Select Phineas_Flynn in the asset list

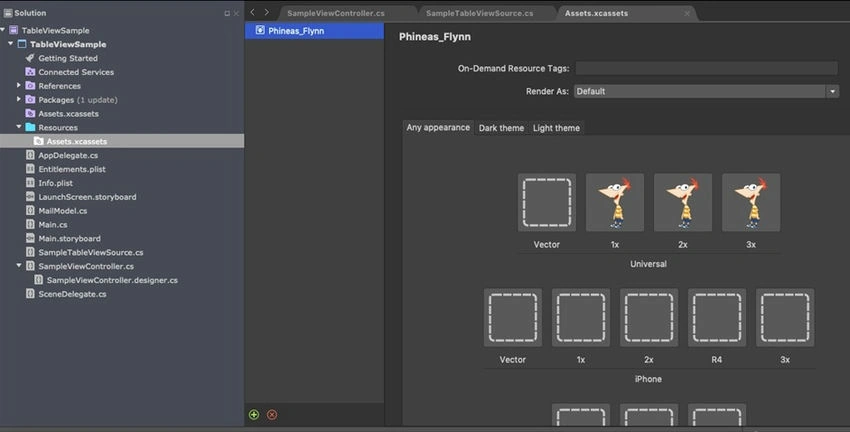314,31
